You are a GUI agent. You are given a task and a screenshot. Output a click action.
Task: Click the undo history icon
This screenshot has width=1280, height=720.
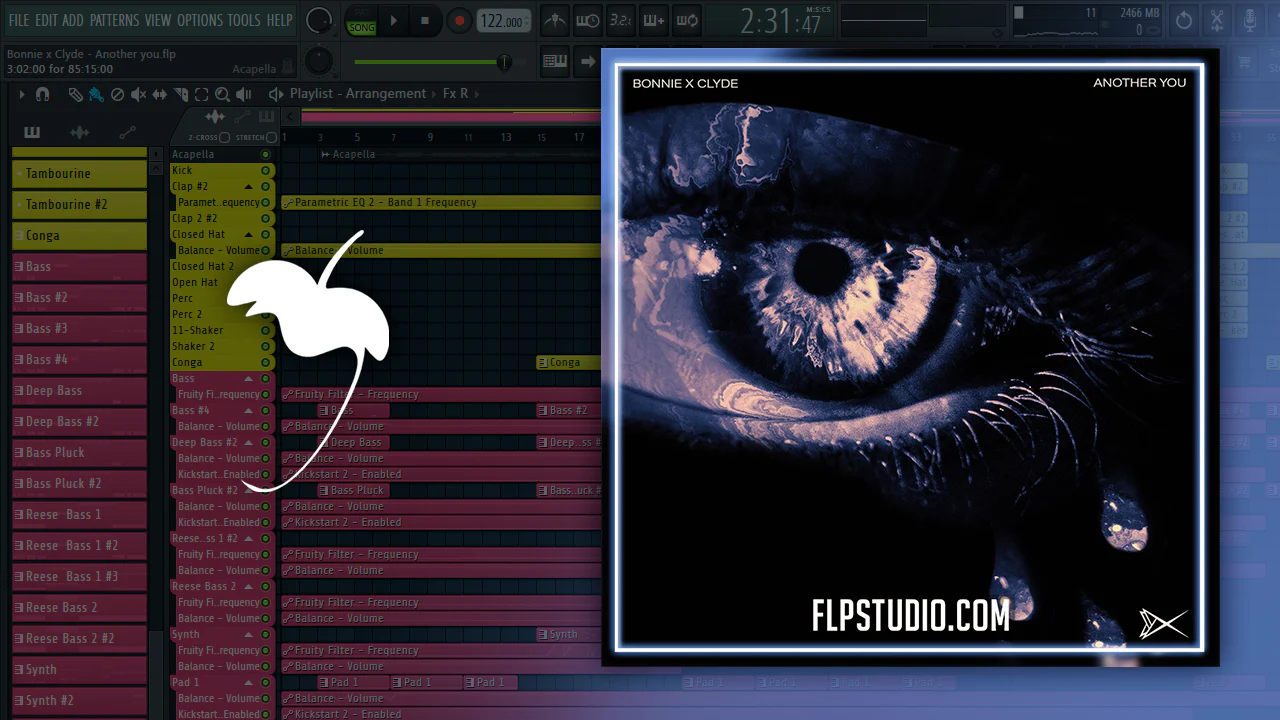click(x=1184, y=20)
